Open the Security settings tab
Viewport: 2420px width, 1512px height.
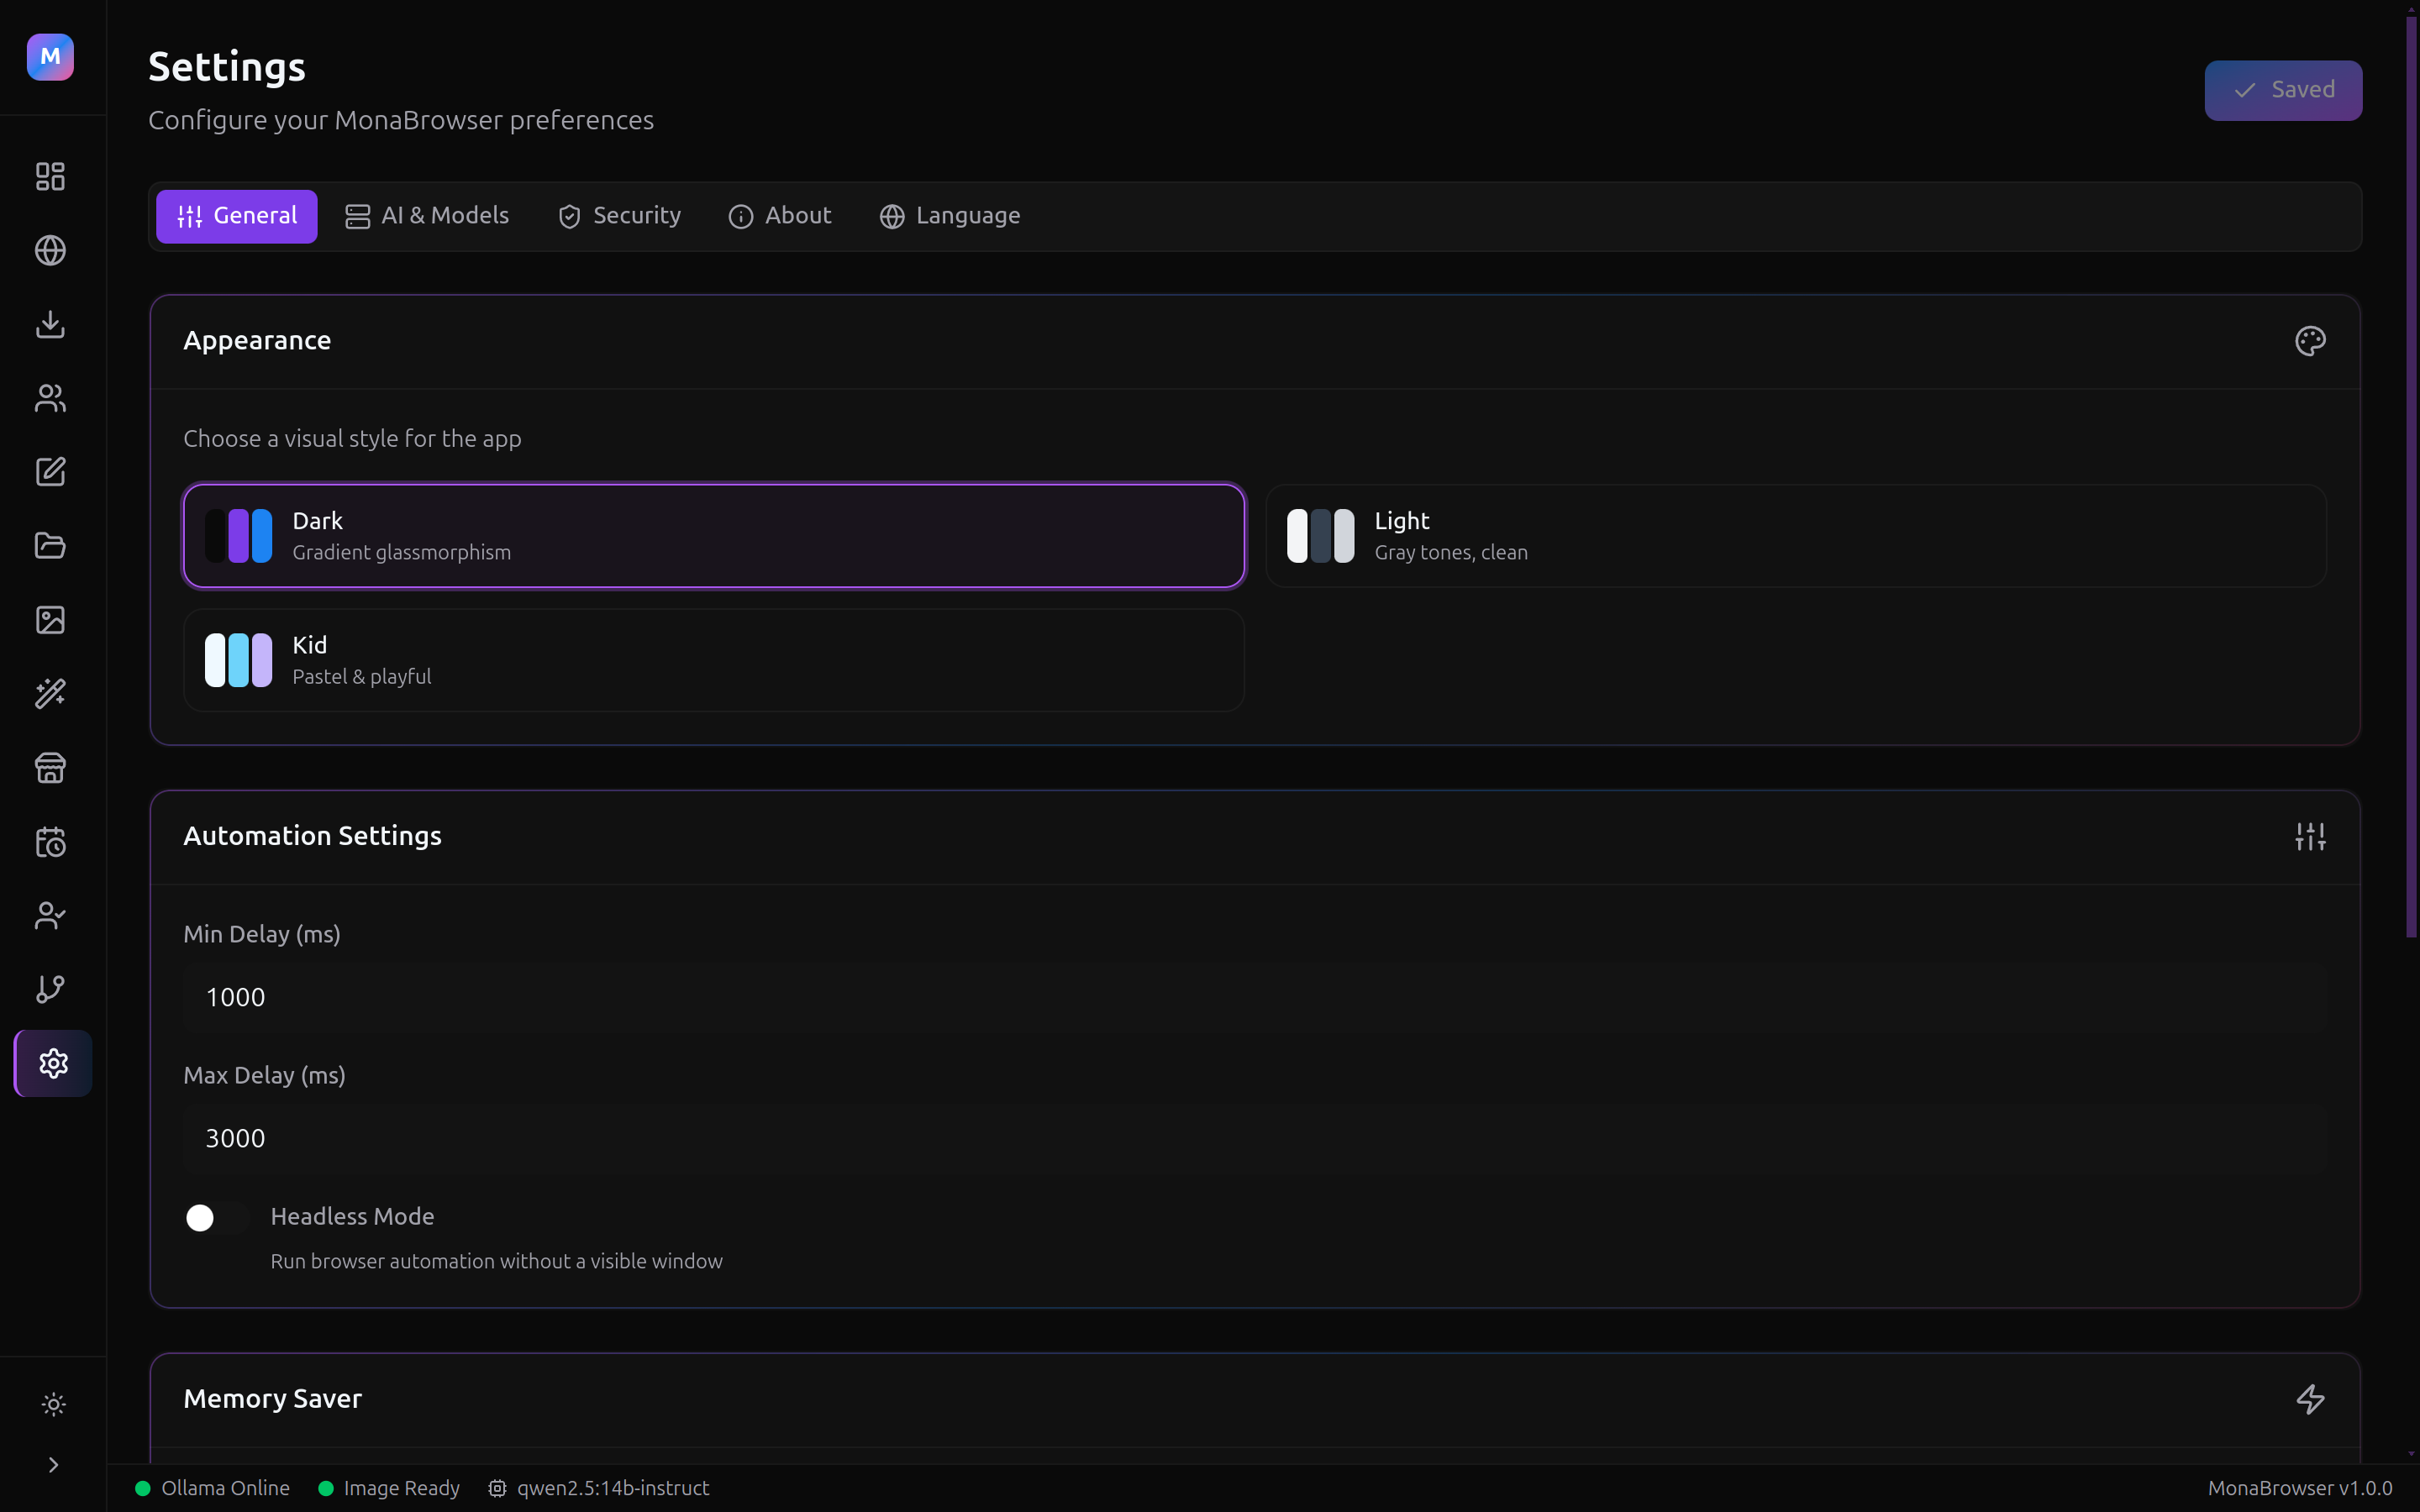tap(619, 215)
